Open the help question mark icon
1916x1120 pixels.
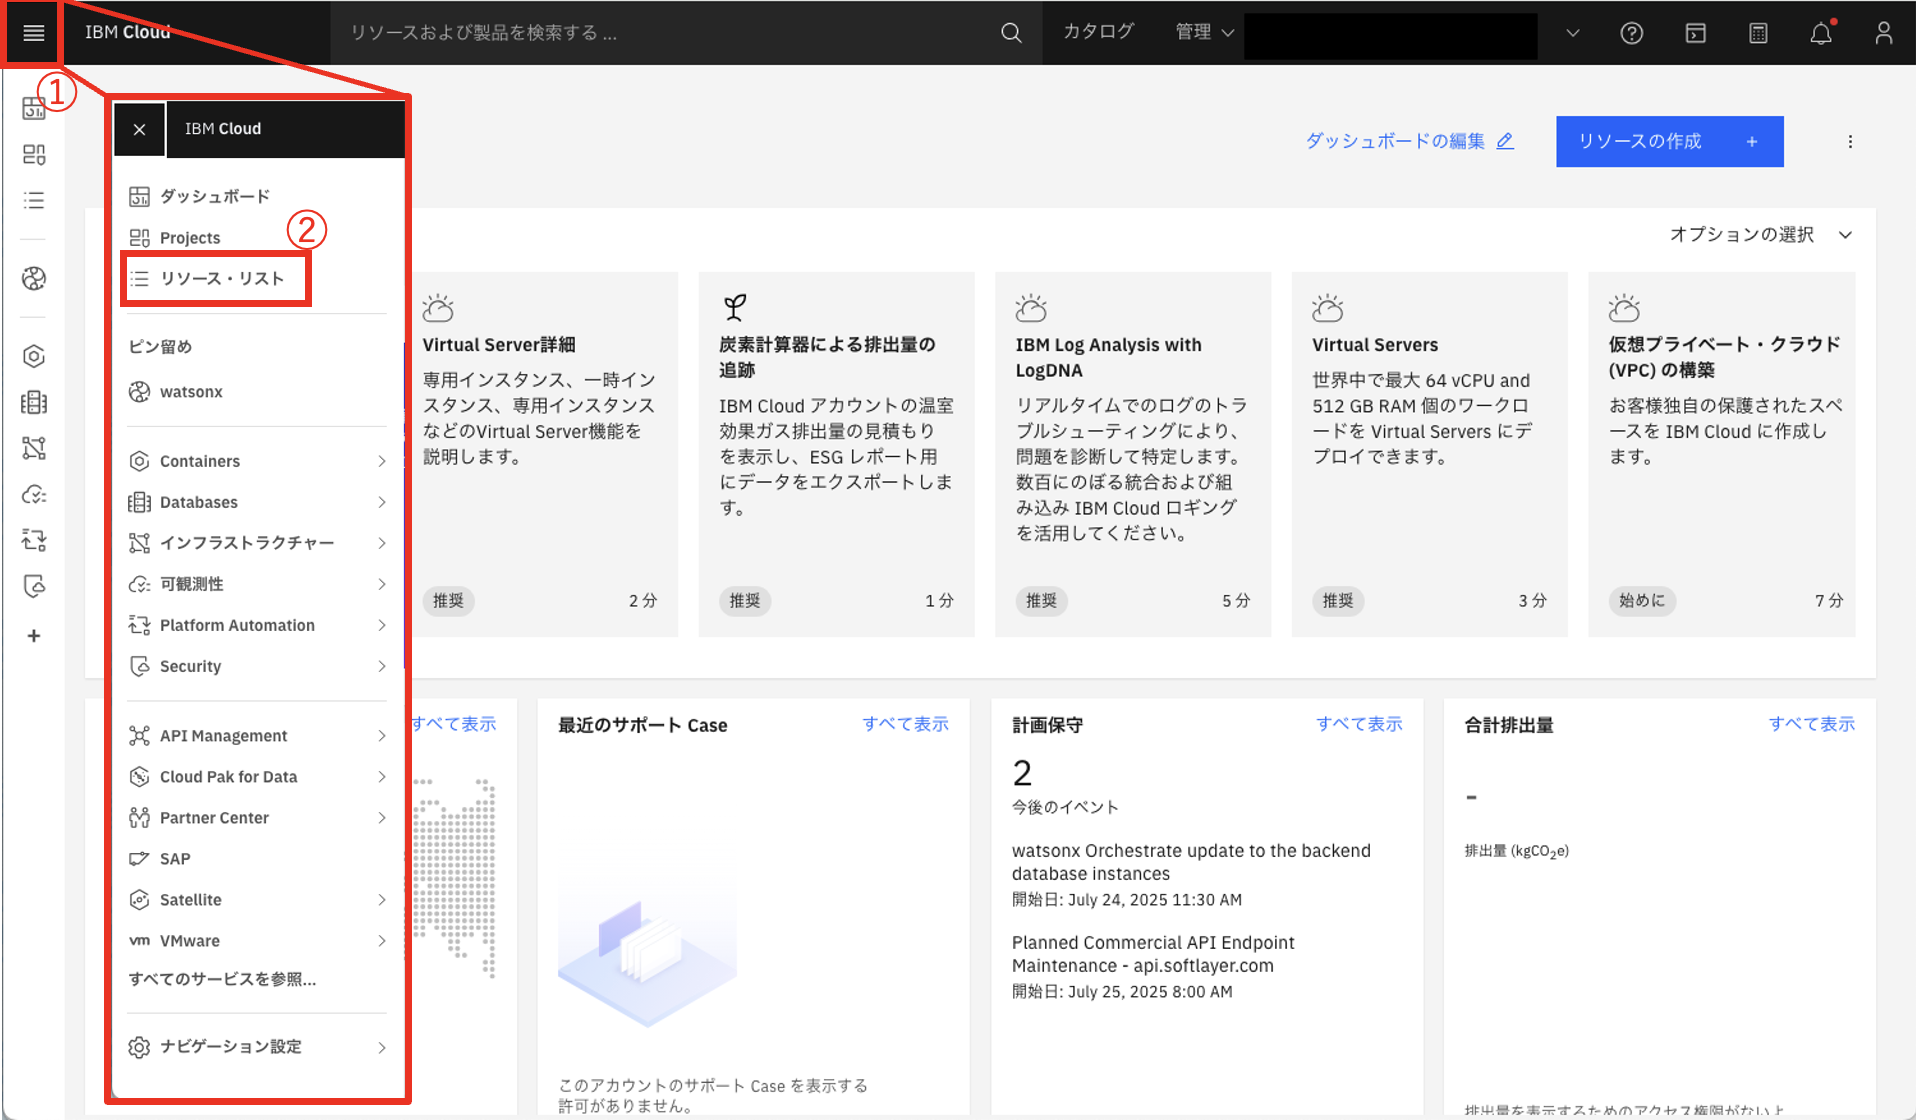(1631, 33)
